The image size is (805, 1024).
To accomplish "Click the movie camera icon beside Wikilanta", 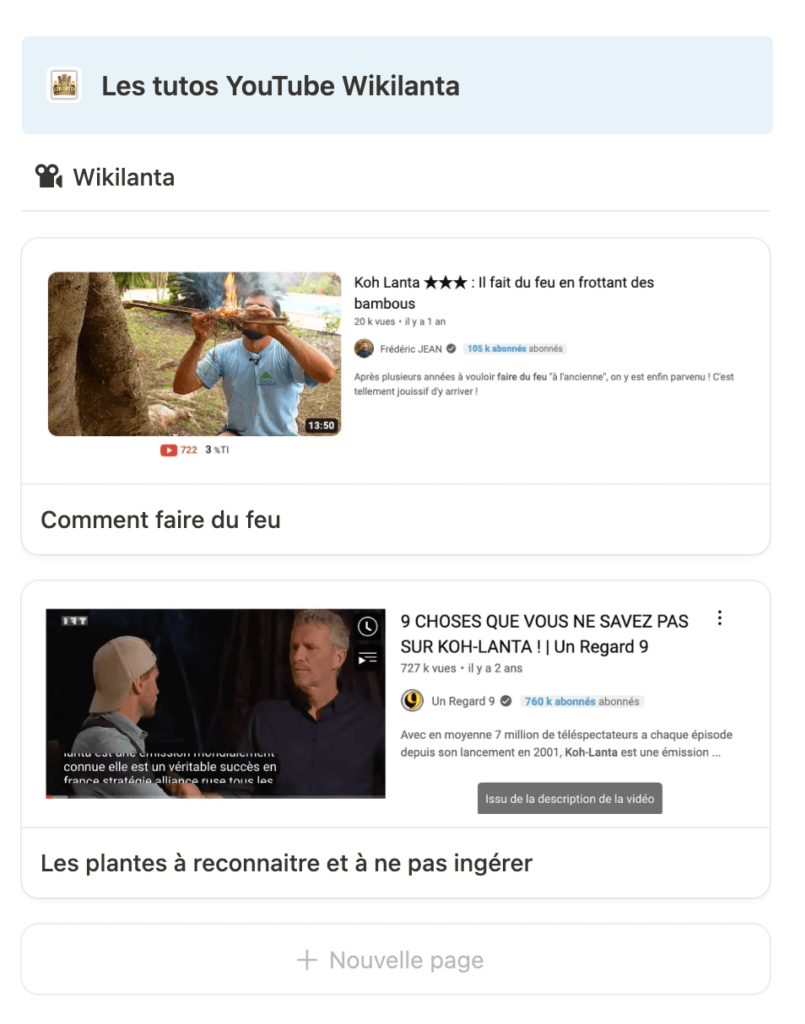I will click(x=49, y=176).
